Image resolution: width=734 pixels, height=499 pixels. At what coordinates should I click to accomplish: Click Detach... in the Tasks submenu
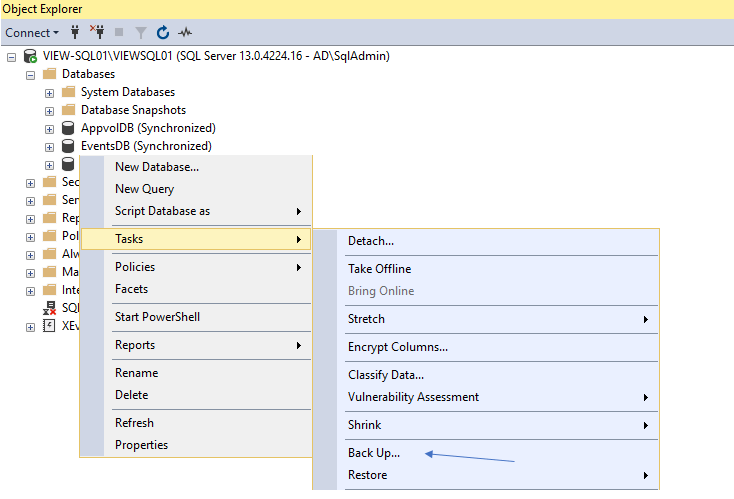point(371,241)
